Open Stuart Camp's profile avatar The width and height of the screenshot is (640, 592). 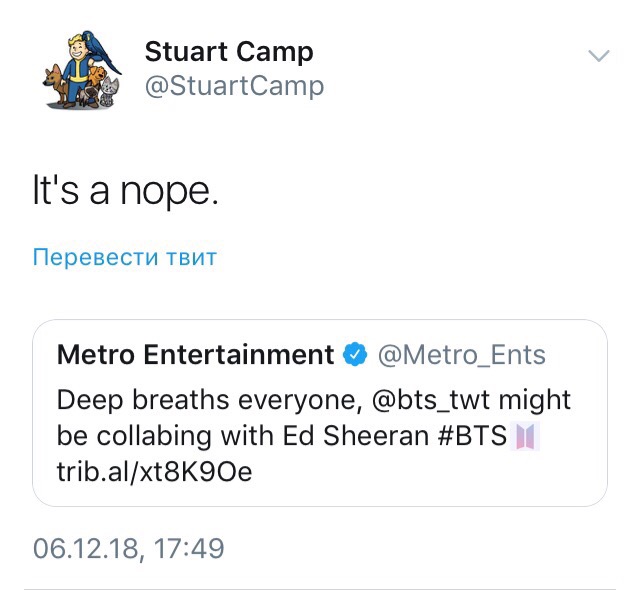pyautogui.click(x=82, y=69)
